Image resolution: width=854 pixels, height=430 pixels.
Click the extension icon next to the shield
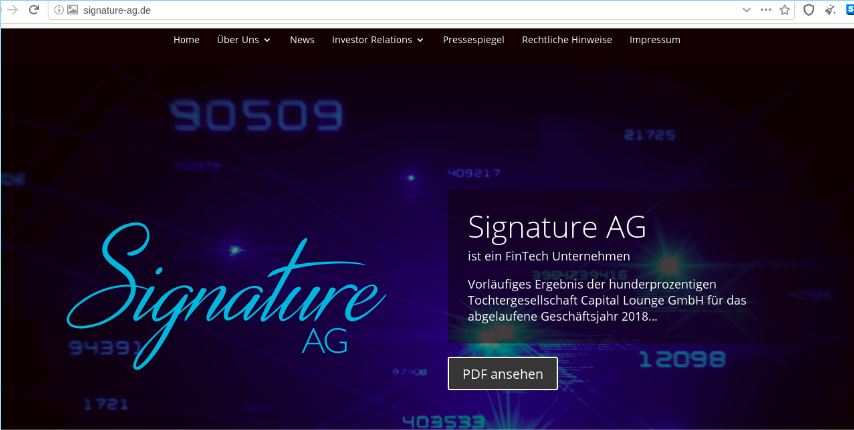(830, 10)
